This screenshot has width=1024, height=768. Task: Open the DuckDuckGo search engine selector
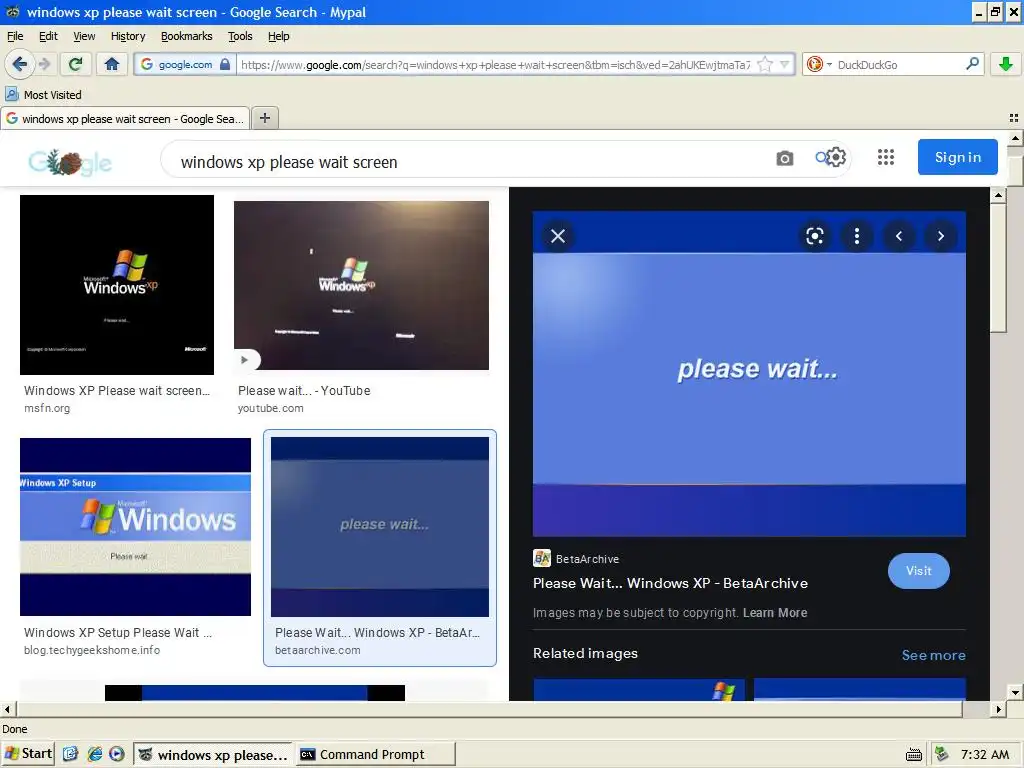pyautogui.click(x=819, y=64)
